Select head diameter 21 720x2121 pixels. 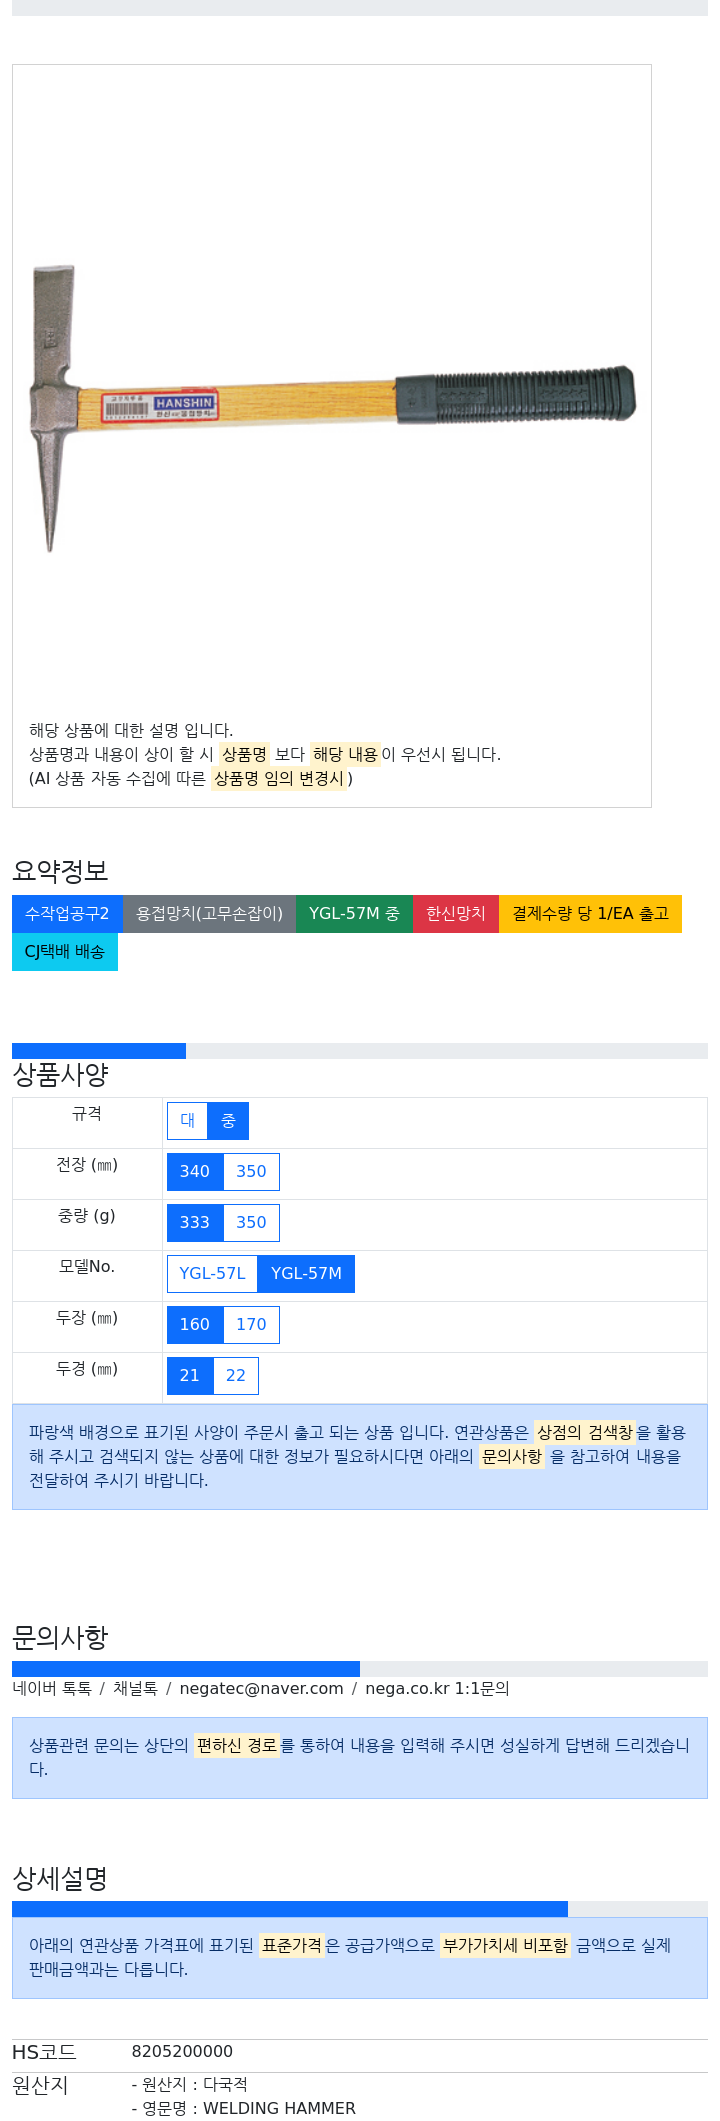(x=190, y=1376)
